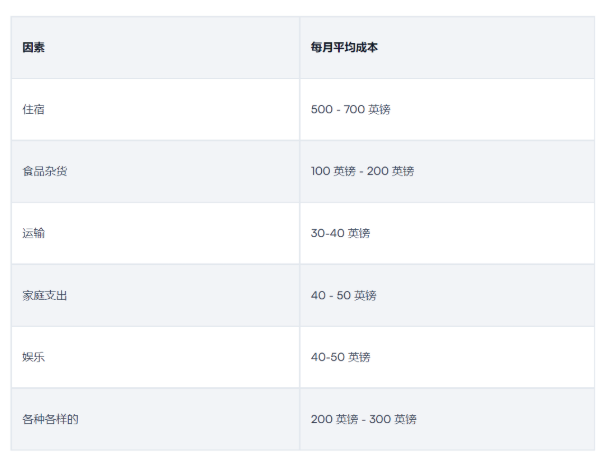Click the 因素 column header
The image size is (605, 457).
coord(33,47)
